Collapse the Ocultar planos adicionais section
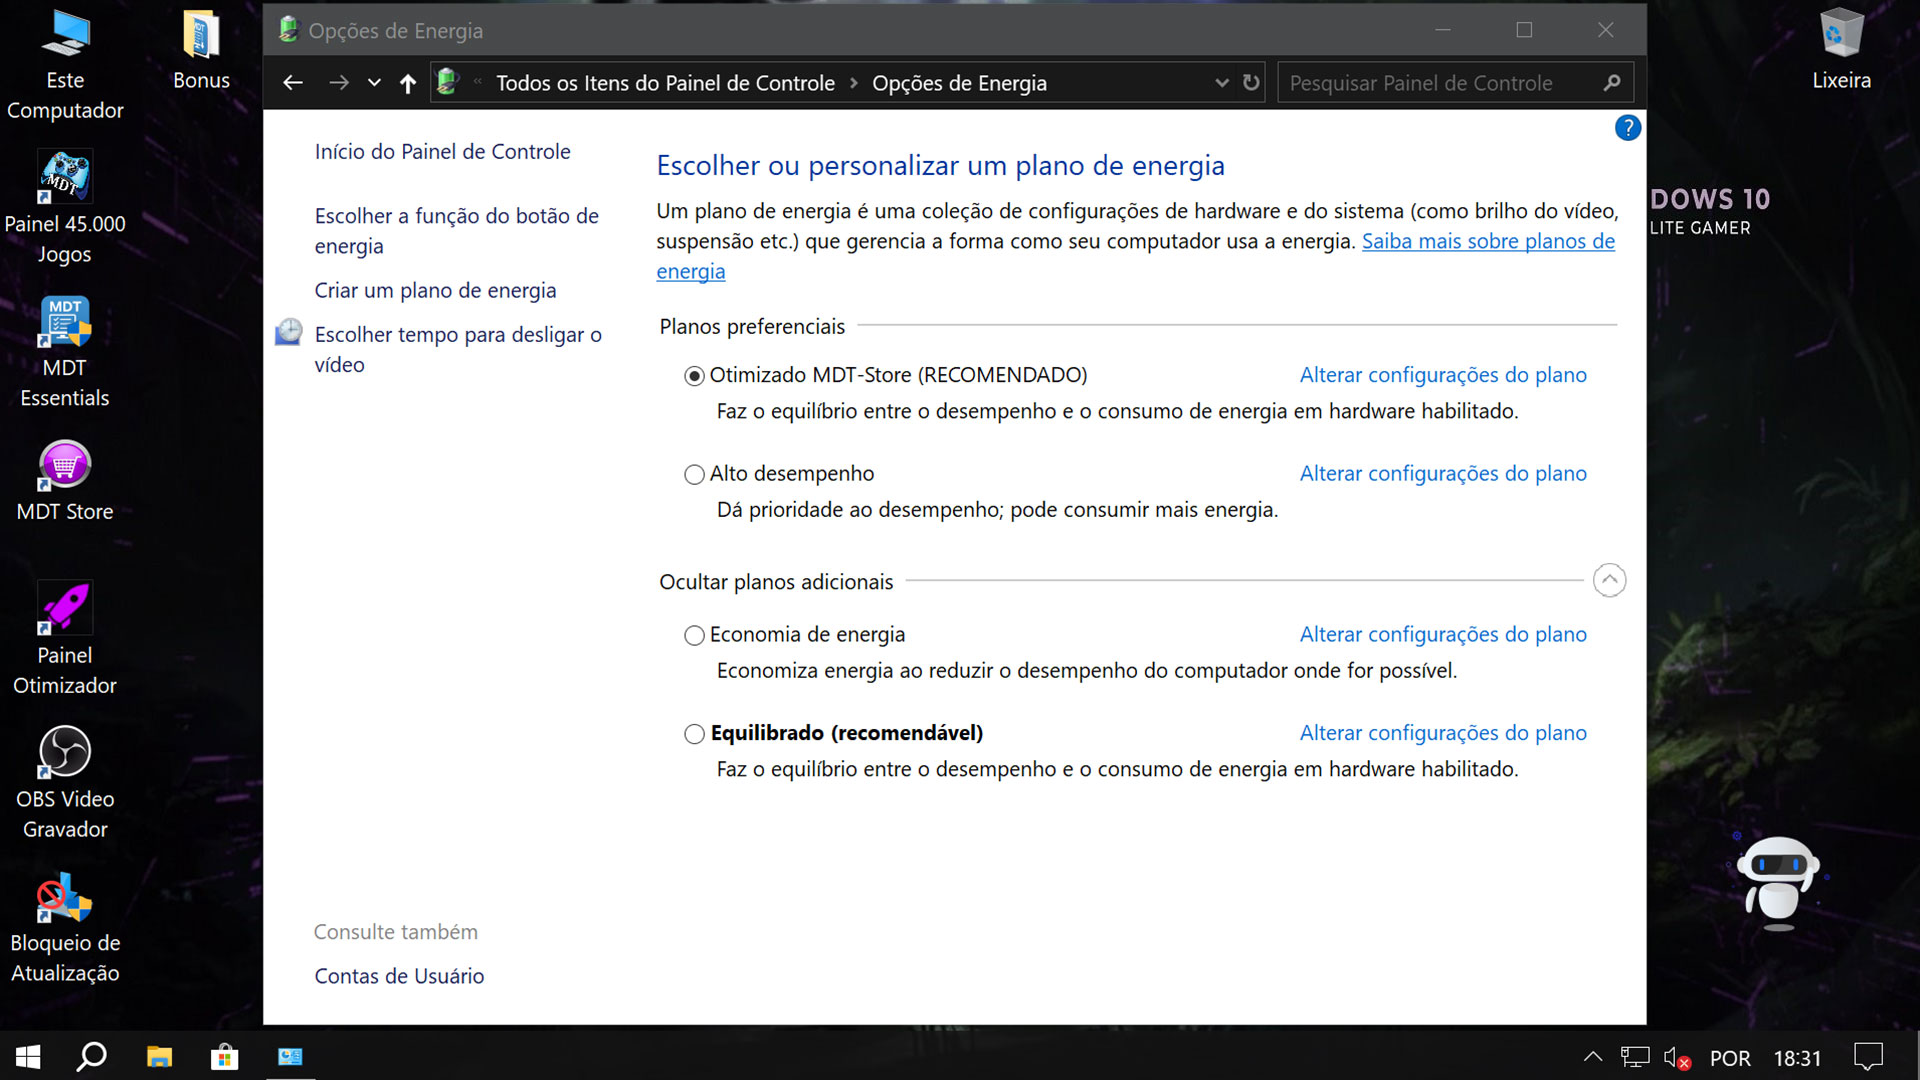Image resolution: width=1920 pixels, height=1080 pixels. (1609, 580)
